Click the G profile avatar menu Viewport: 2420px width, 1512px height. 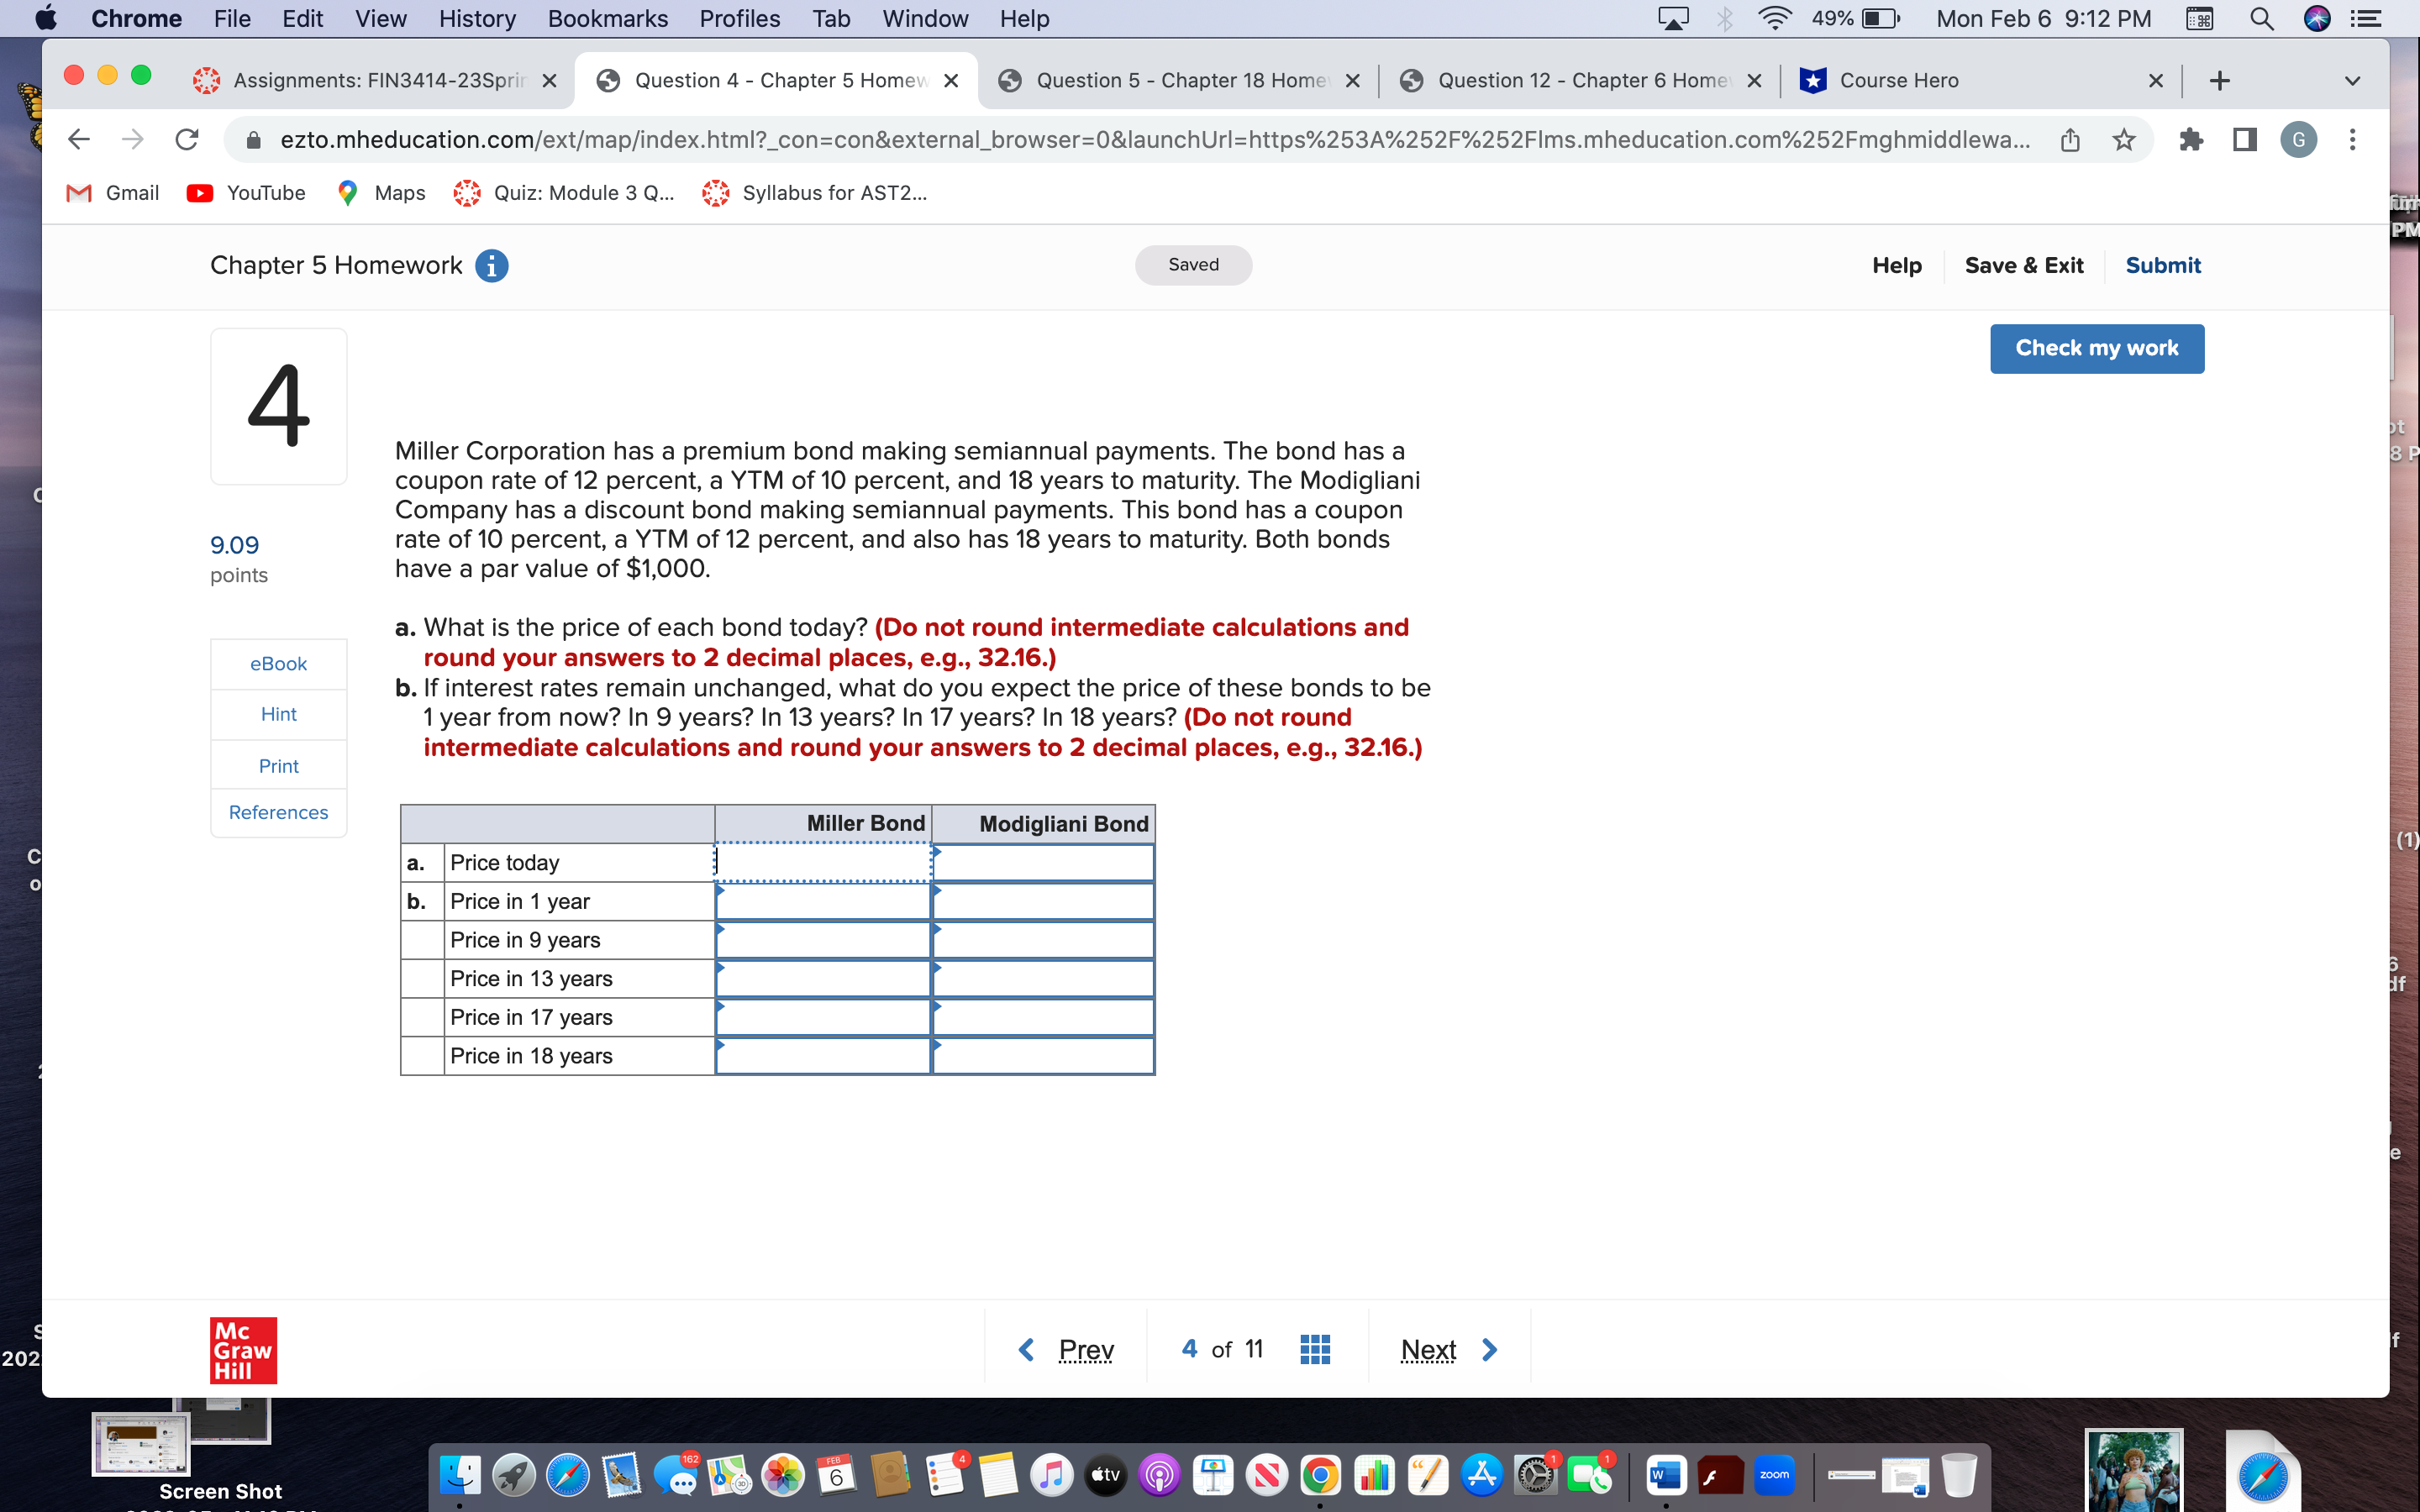(x=2298, y=139)
